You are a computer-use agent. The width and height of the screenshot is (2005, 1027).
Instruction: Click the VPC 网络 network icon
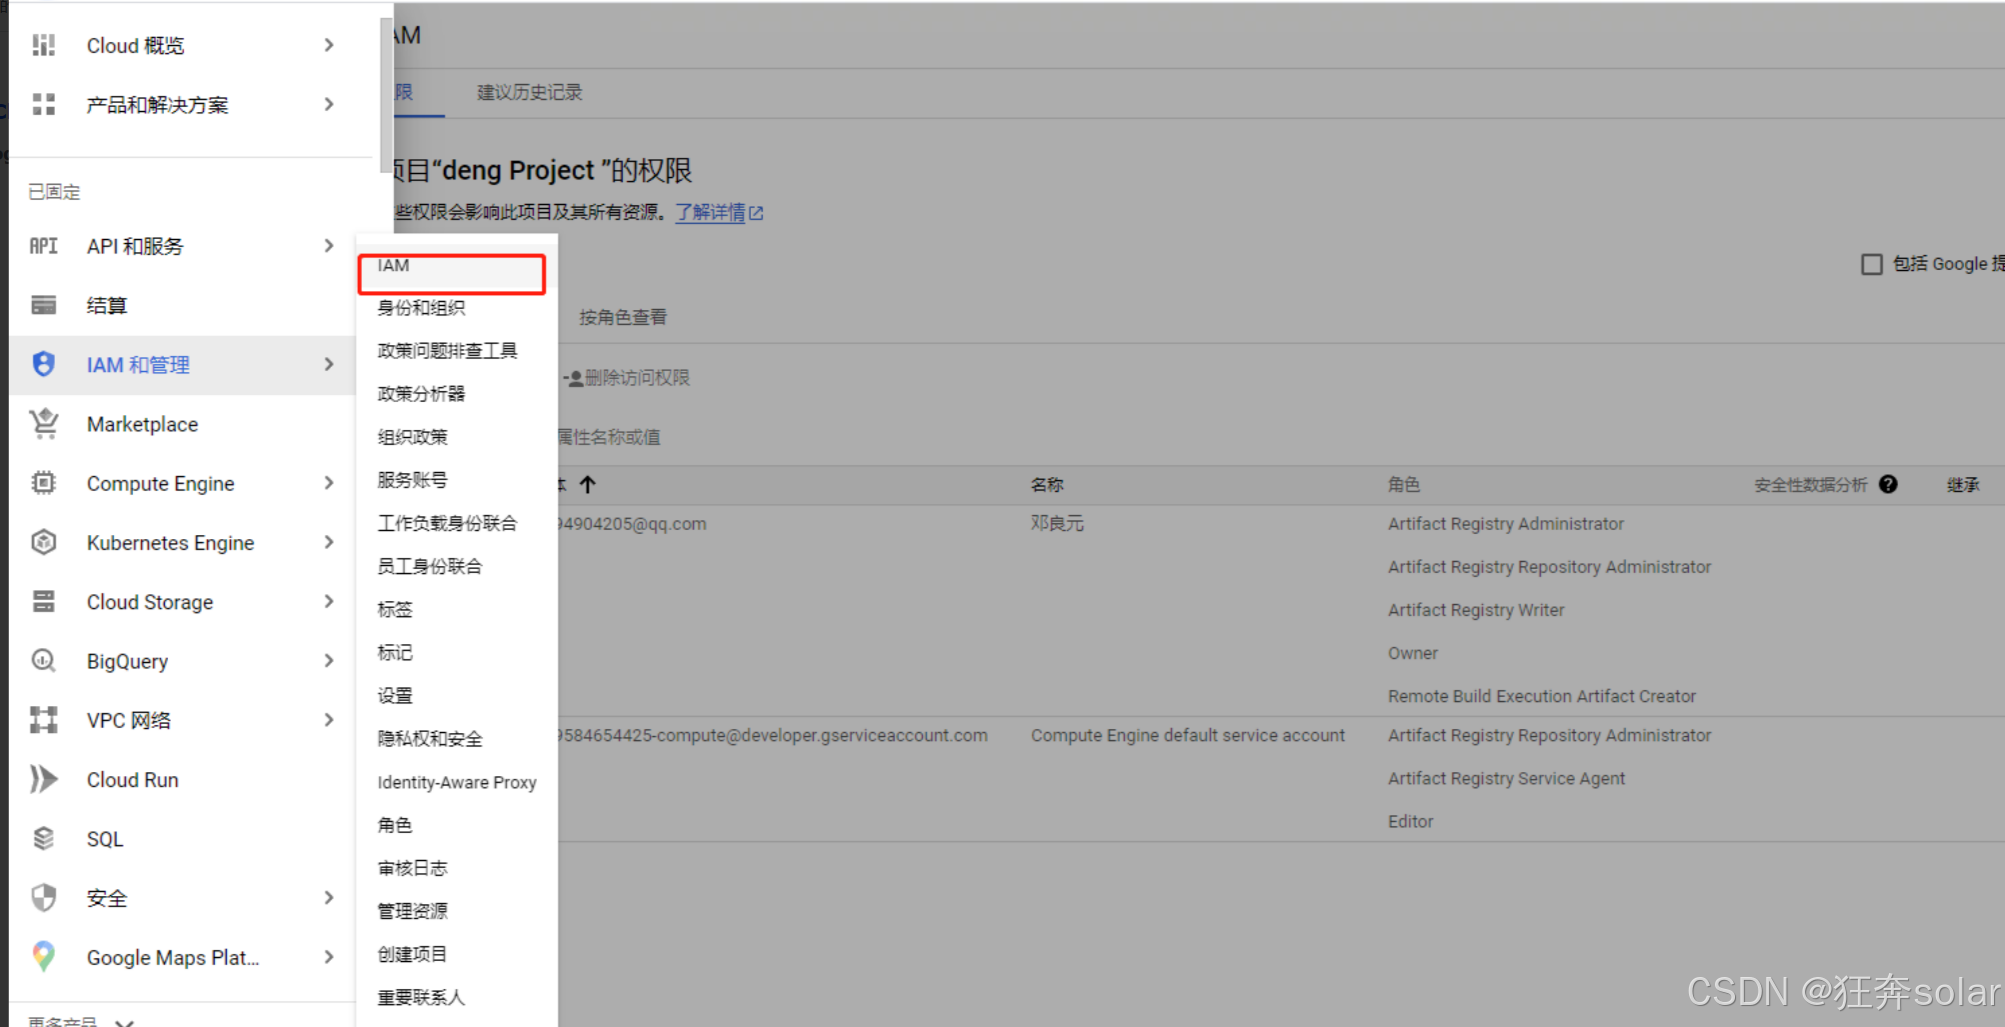[43, 720]
